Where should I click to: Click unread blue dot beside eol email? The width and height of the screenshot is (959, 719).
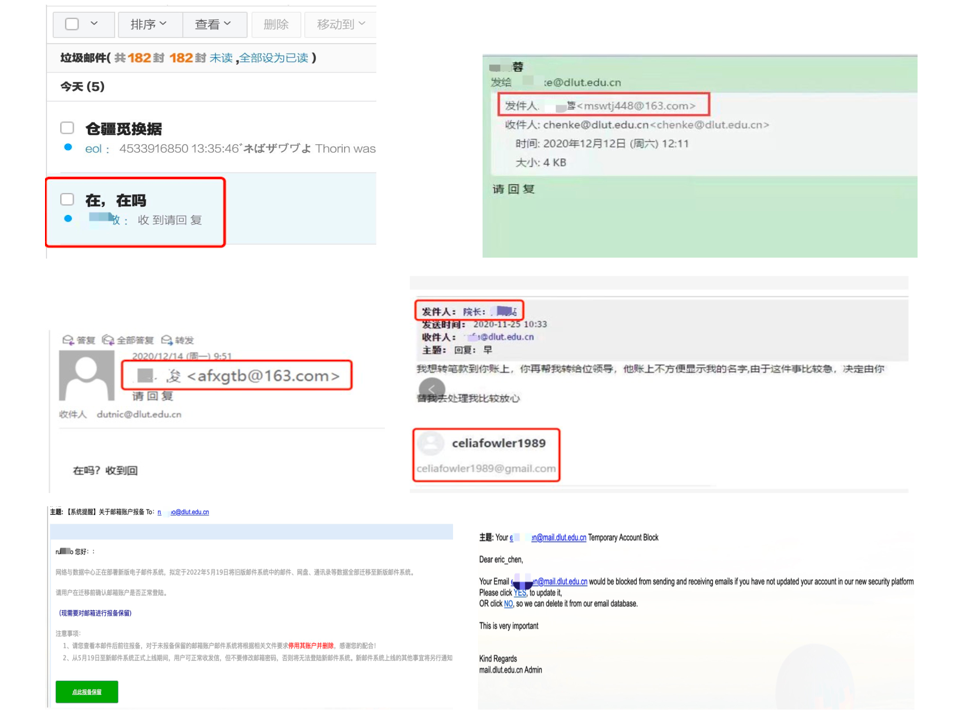coord(68,148)
